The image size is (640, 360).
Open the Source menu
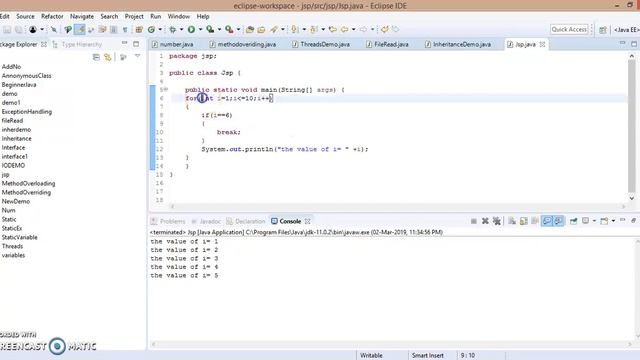pyautogui.click(x=25, y=16)
